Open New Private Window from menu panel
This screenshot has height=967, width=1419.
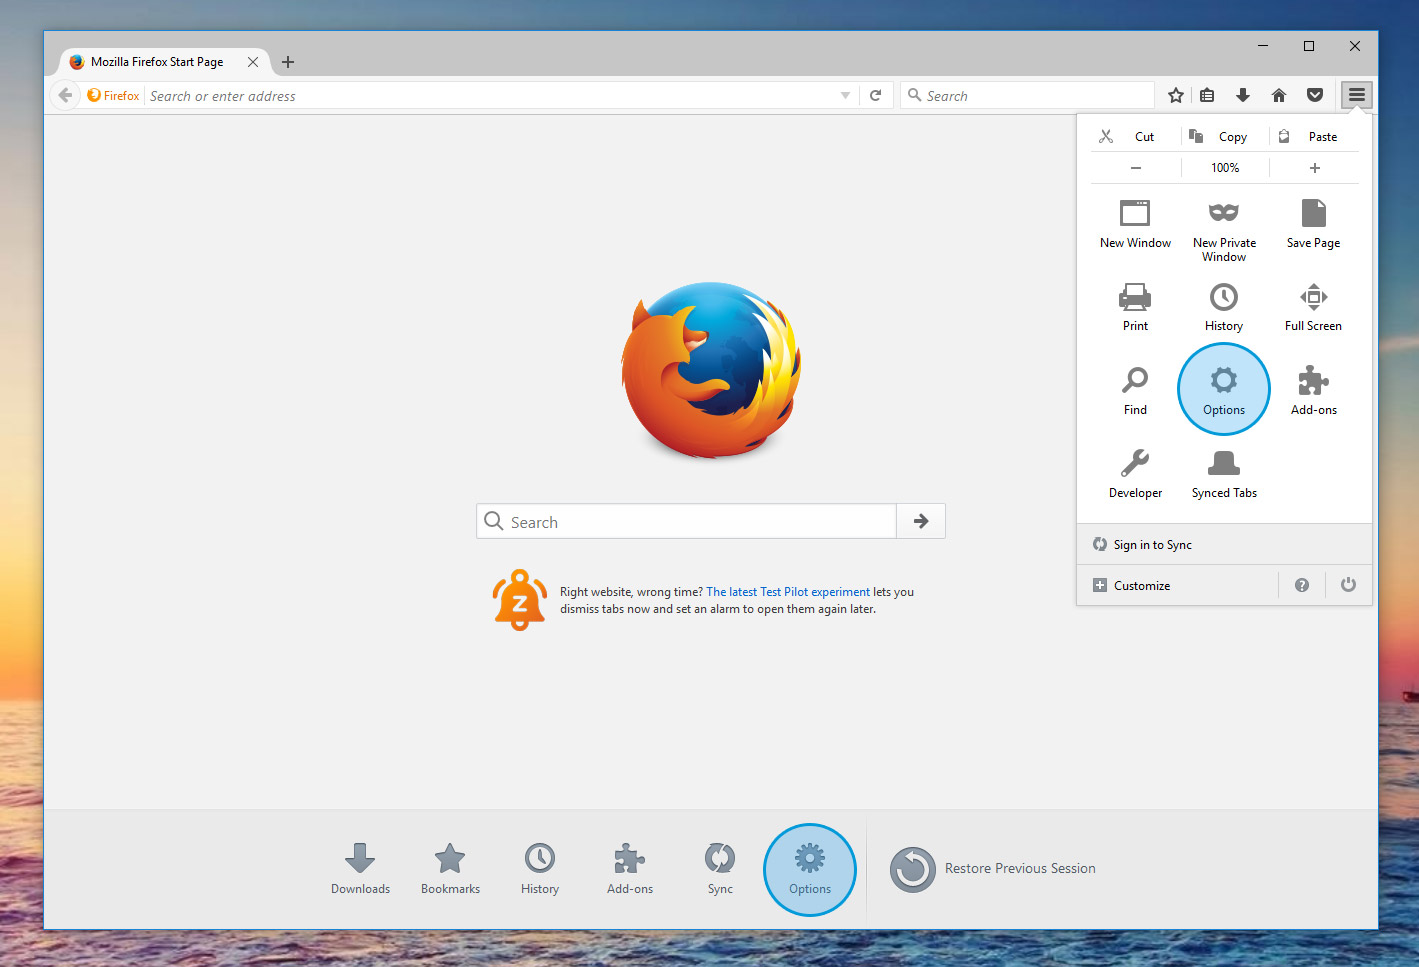(x=1224, y=229)
